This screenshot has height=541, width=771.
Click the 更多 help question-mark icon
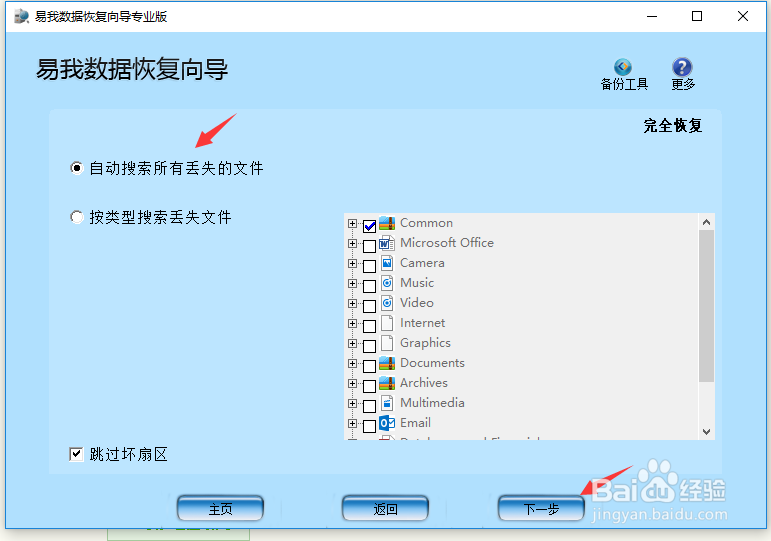(x=682, y=66)
